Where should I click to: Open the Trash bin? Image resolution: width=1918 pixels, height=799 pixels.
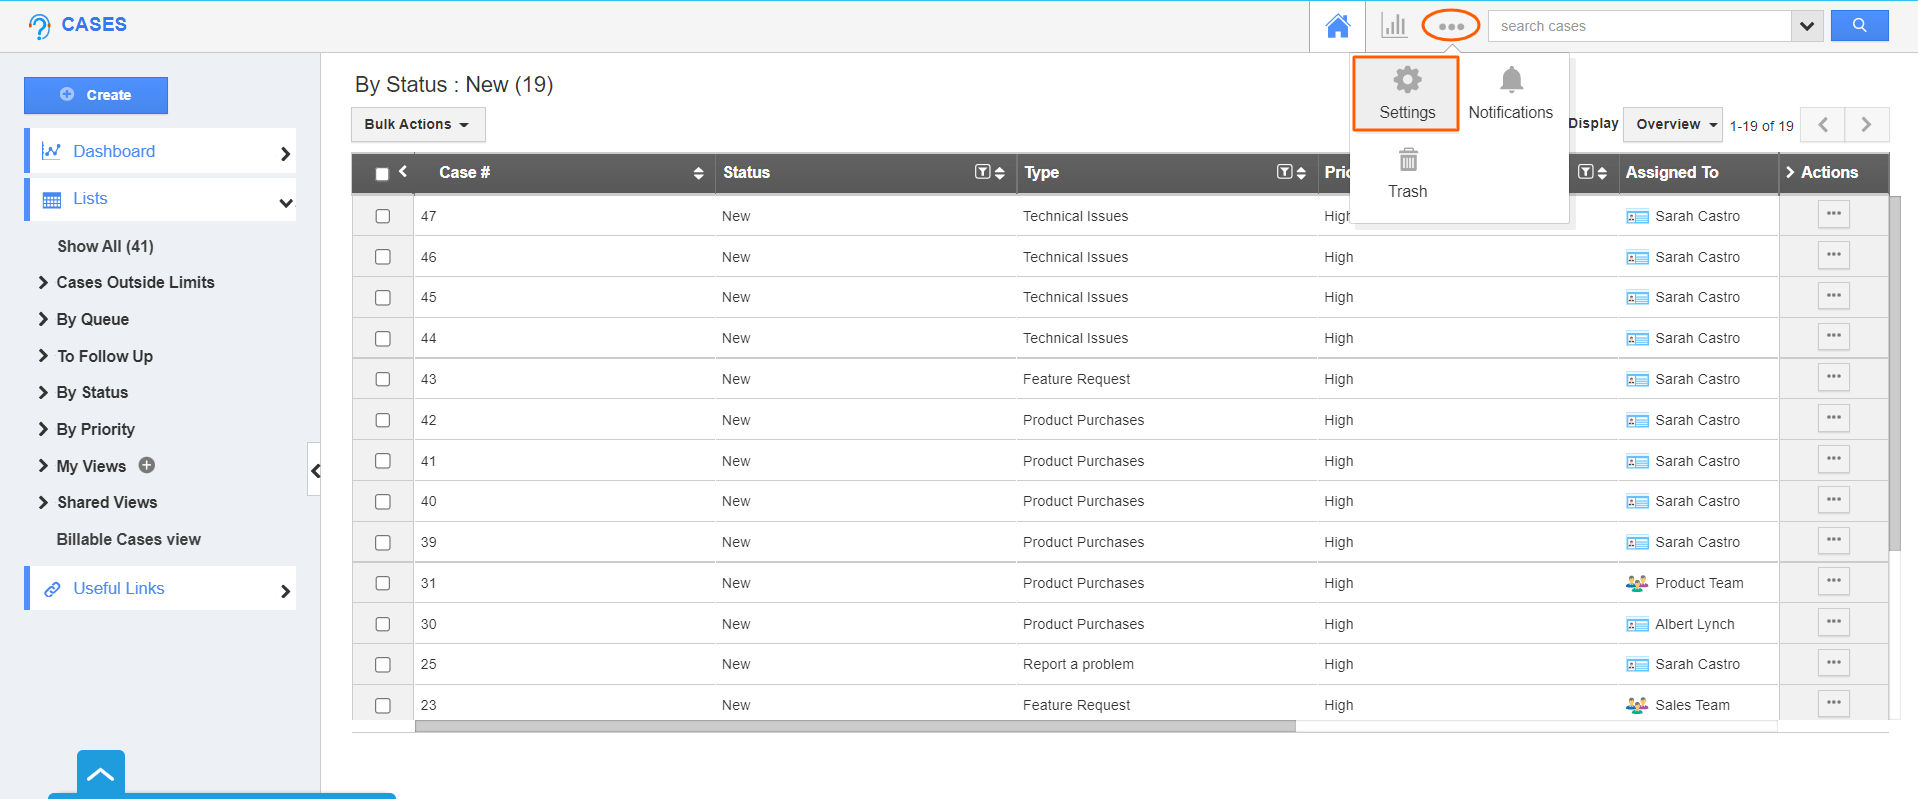1407,173
